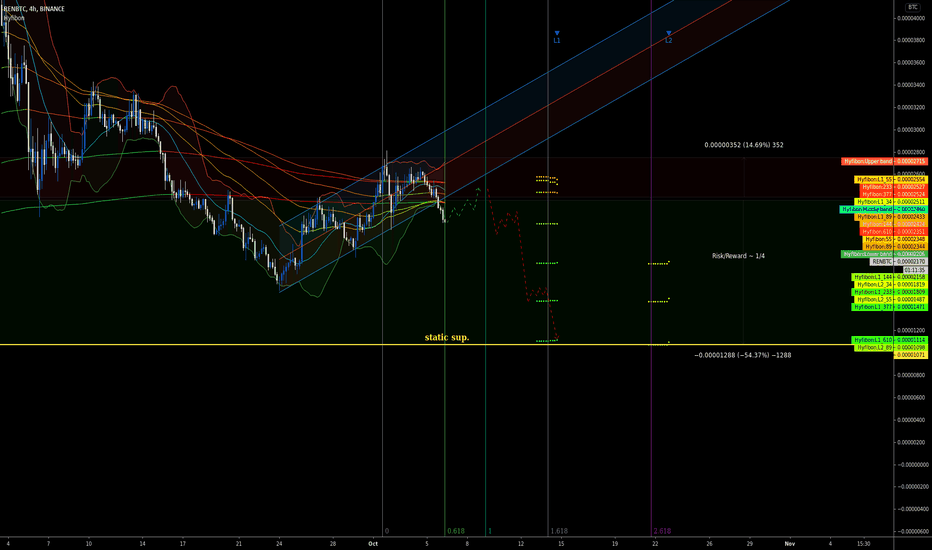Open the BTC currency selector on price scale
Viewport: 932px width, 550px height.
click(x=912, y=7)
